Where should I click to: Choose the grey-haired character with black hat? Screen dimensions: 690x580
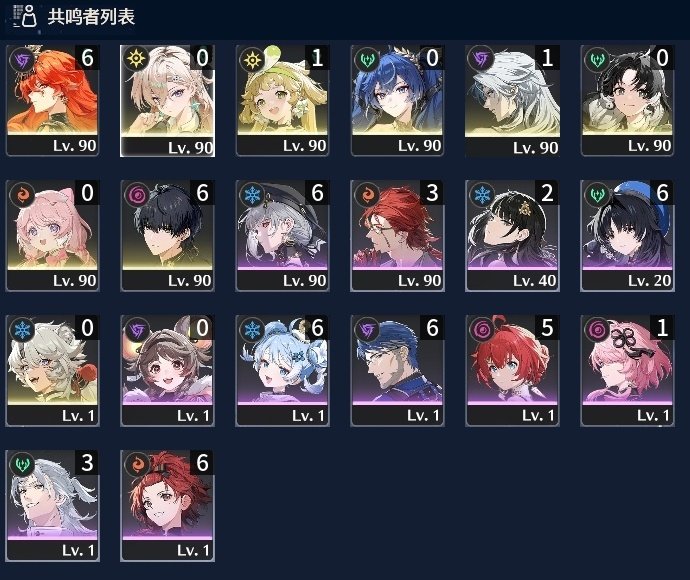coord(283,235)
